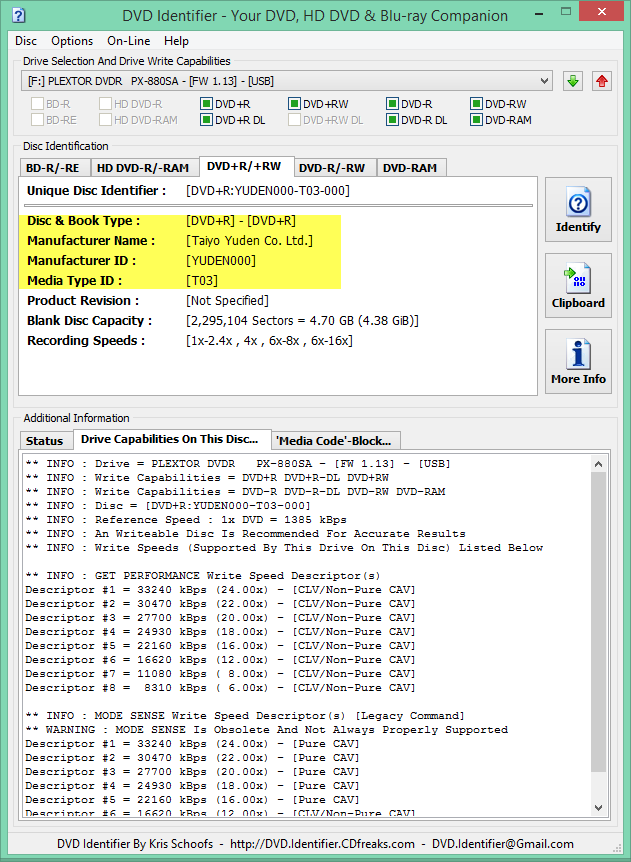Click the Gmail address in status bar
The width and height of the screenshot is (631, 862).
point(502,844)
